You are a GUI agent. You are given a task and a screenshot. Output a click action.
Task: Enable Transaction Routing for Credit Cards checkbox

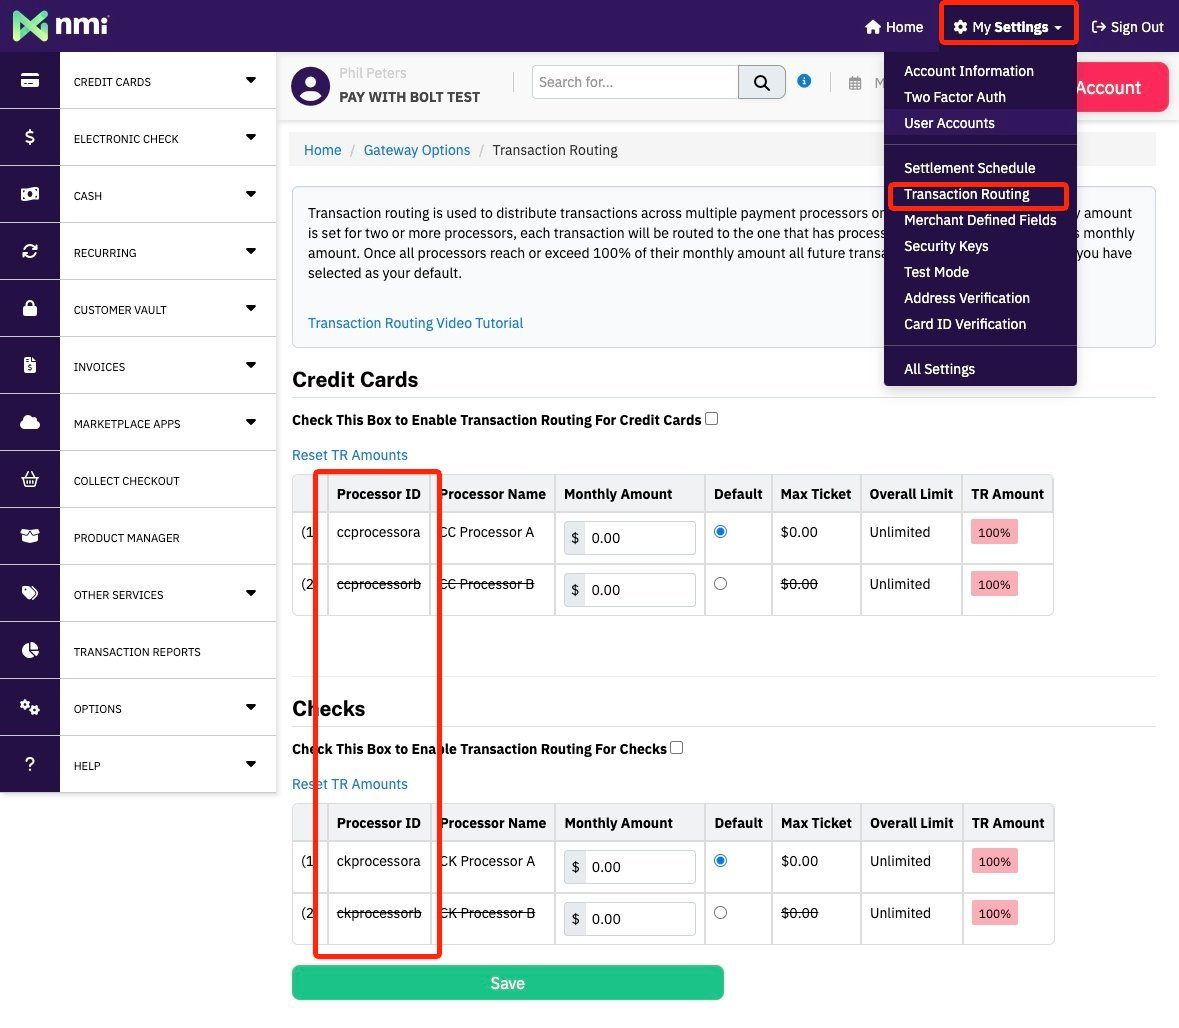click(x=711, y=419)
